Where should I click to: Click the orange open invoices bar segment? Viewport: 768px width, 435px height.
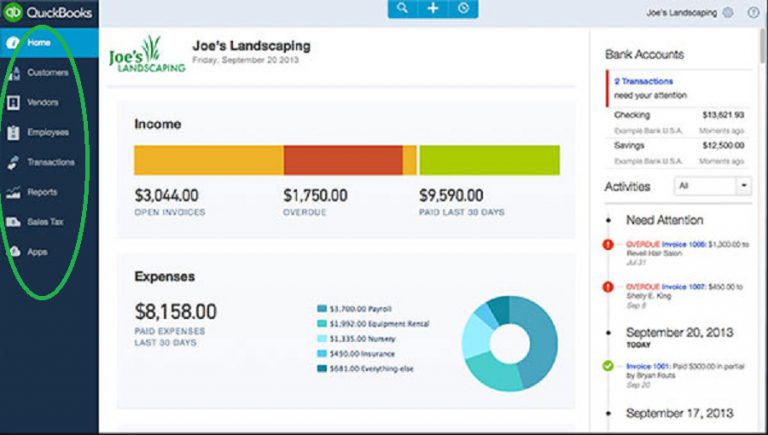click(x=209, y=160)
